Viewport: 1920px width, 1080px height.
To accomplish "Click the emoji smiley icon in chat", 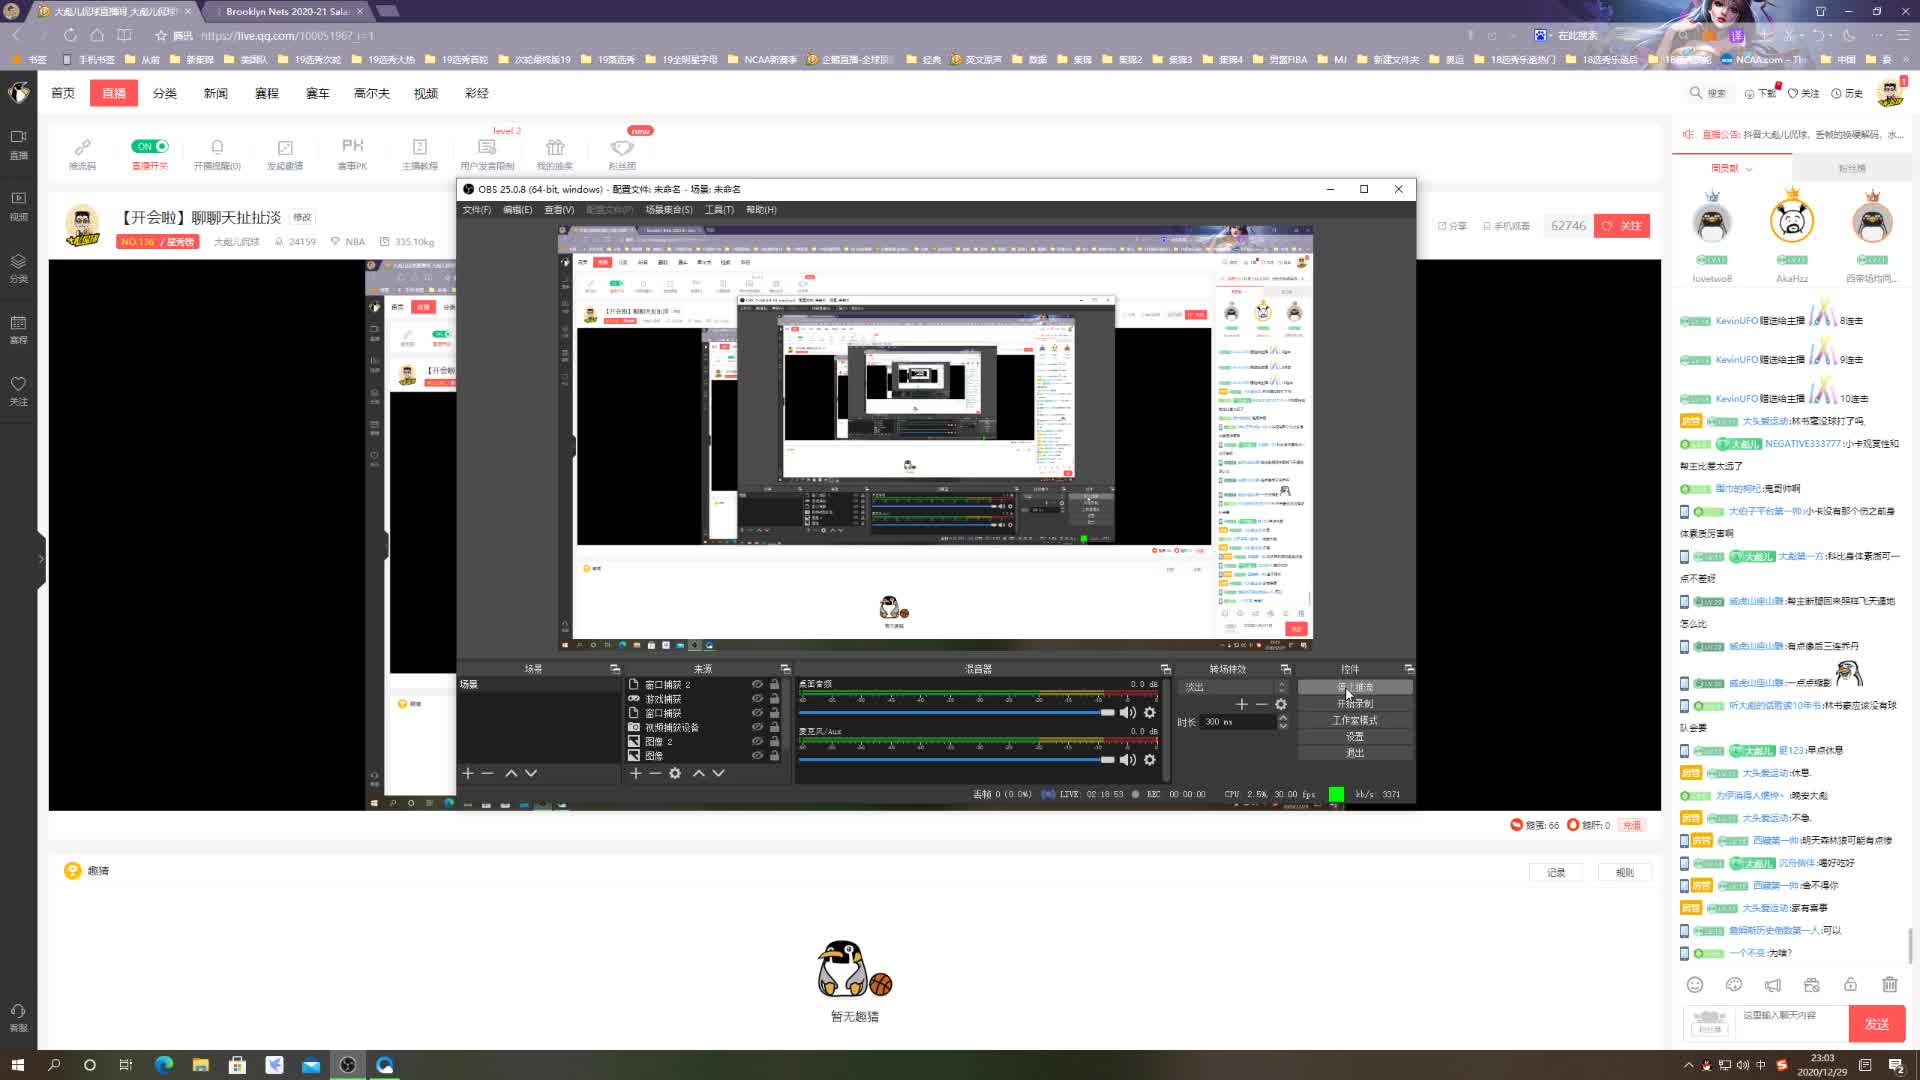I will pos(1694,985).
